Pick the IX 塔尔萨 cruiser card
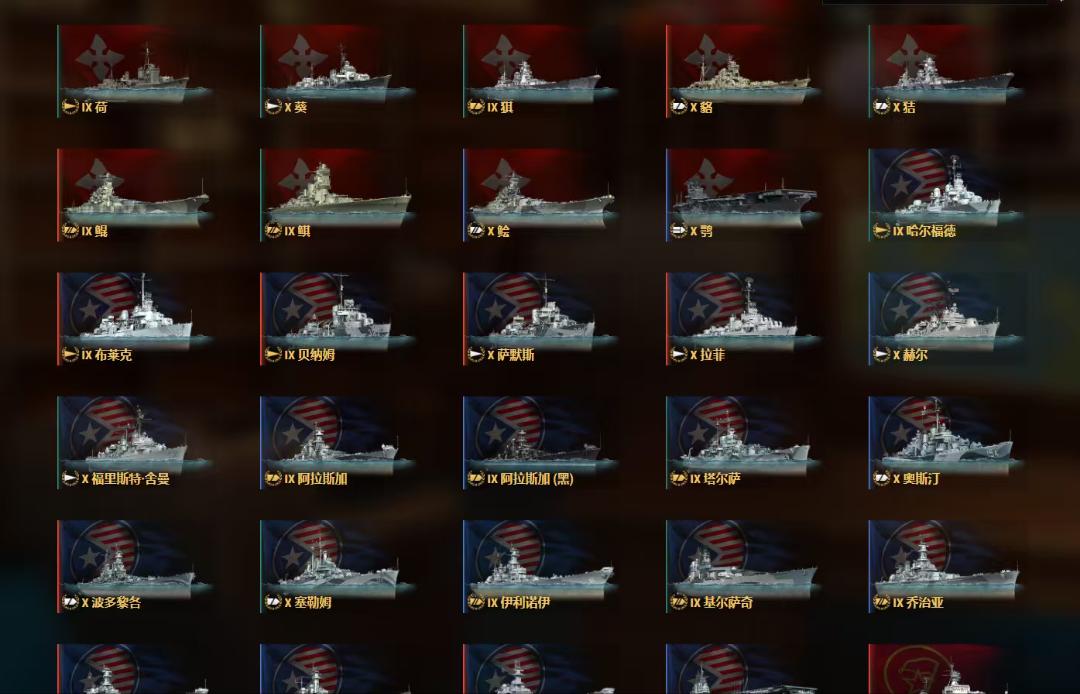 point(742,443)
